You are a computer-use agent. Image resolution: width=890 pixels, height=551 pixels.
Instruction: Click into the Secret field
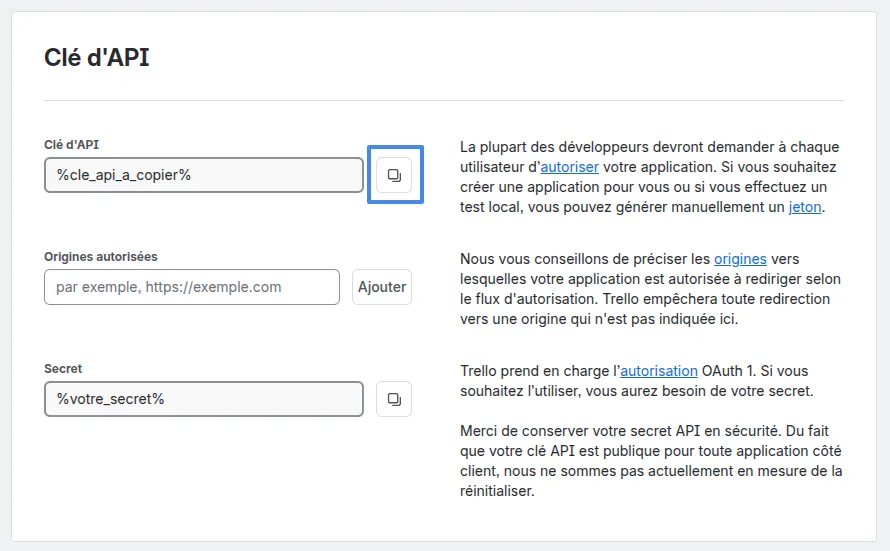[204, 399]
